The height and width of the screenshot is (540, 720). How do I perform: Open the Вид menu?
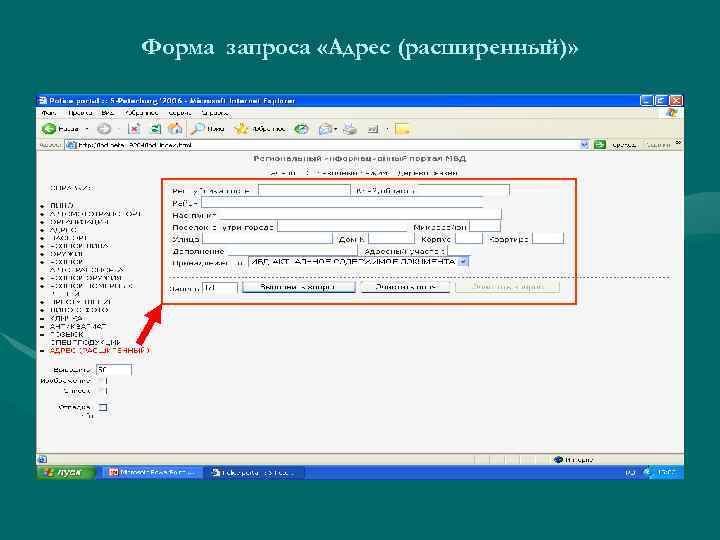[107, 113]
